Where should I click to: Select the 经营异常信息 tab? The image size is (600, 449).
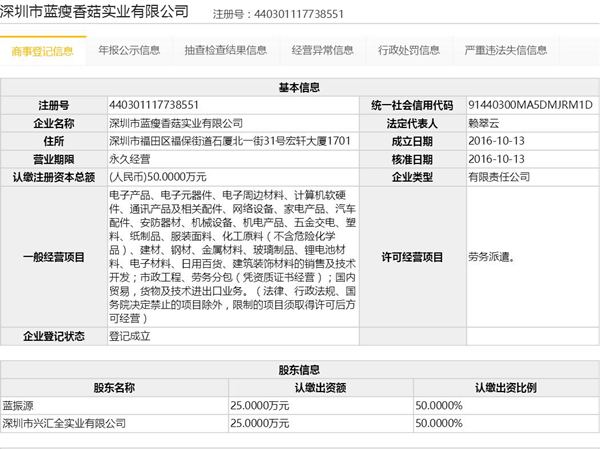[x=323, y=51]
